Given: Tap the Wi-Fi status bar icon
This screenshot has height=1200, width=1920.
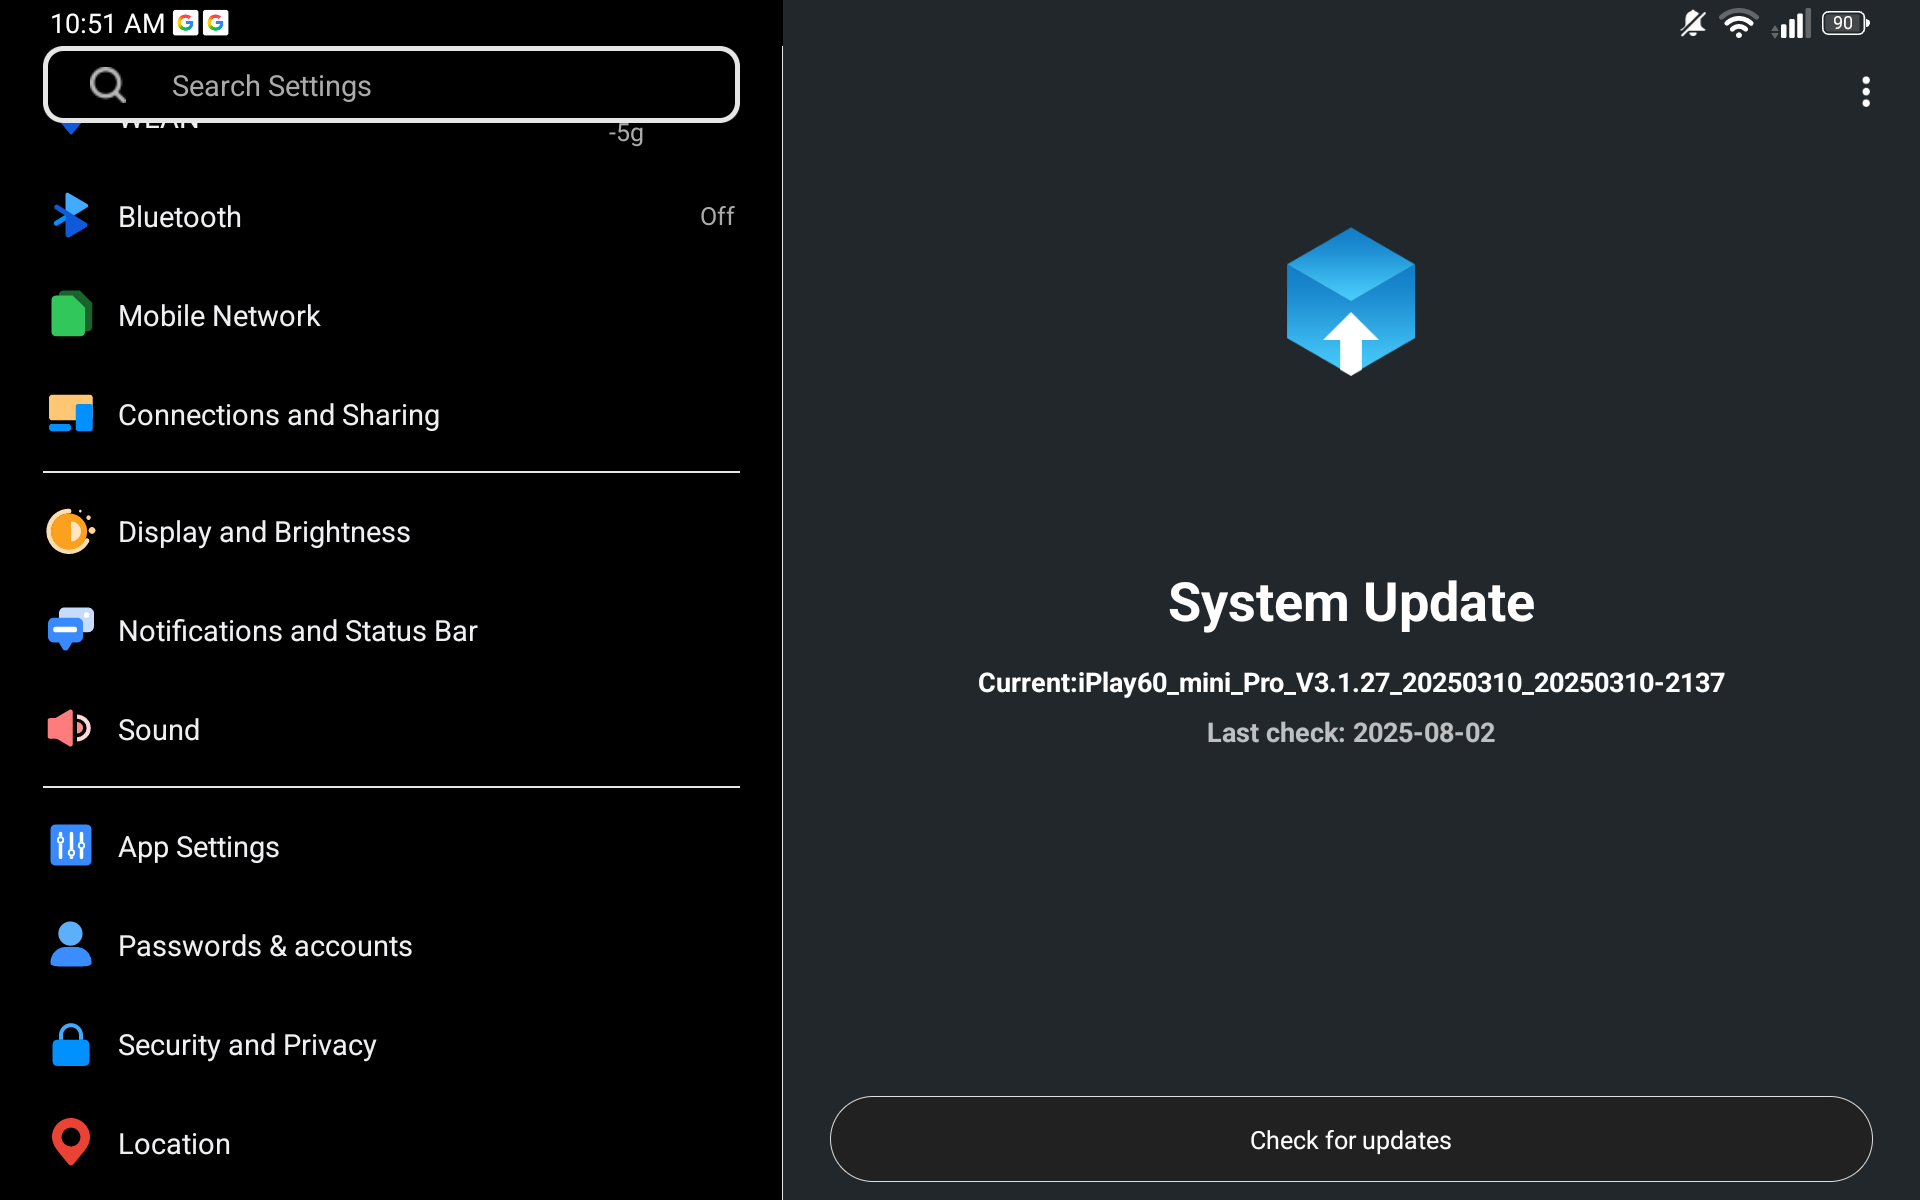Looking at the screenshot, I should [1740, 22].
